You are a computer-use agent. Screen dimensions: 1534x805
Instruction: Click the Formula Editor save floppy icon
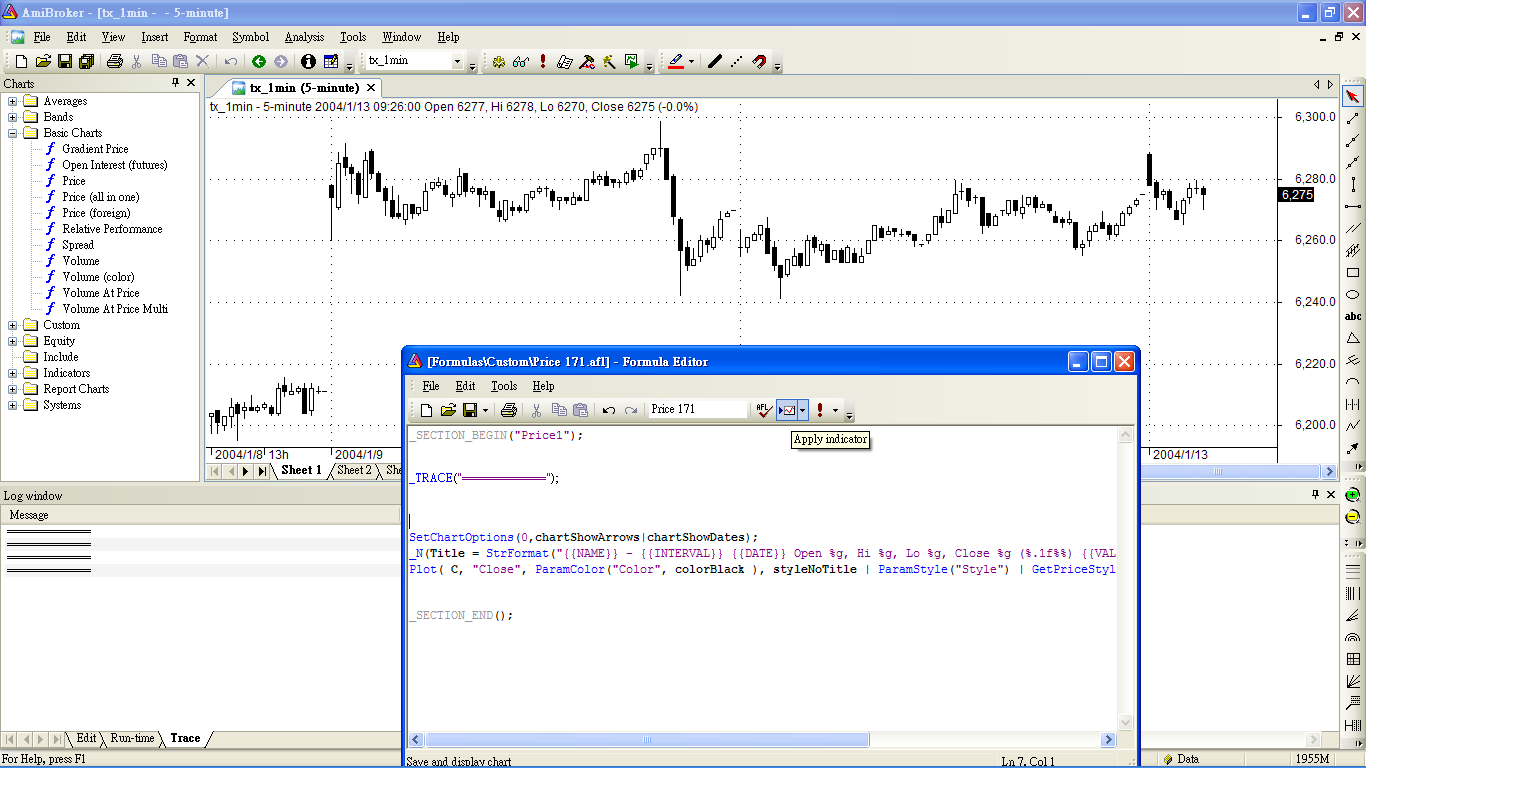pos(470,410)
